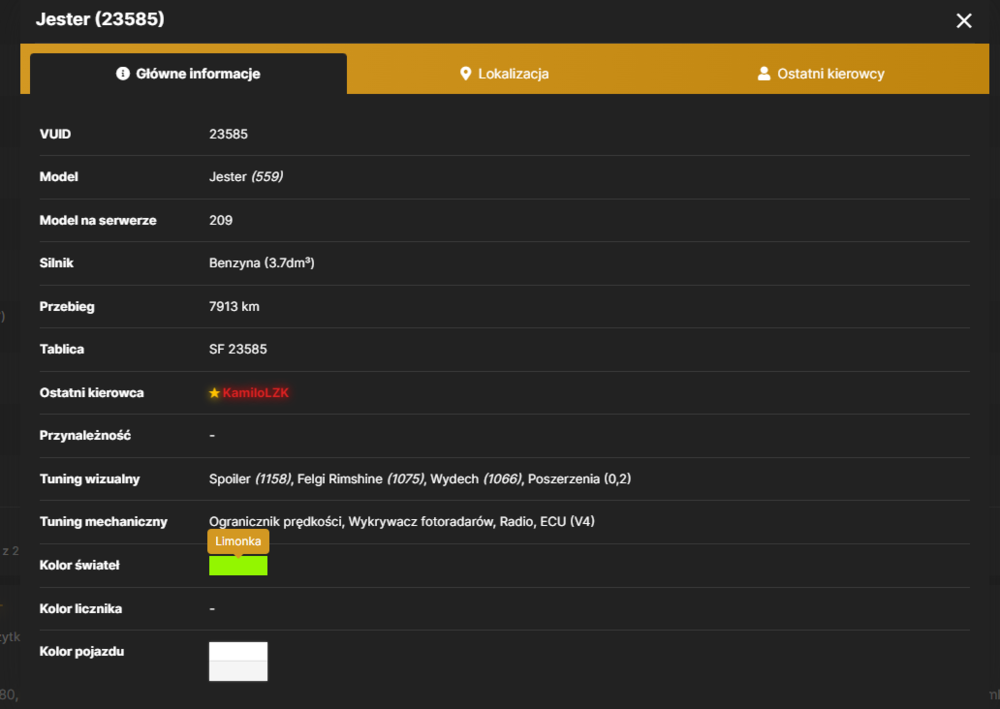This screenshot has width=1000, height=709.
Task: Click the info icon on Główne informacje
Action: point(123,74)
